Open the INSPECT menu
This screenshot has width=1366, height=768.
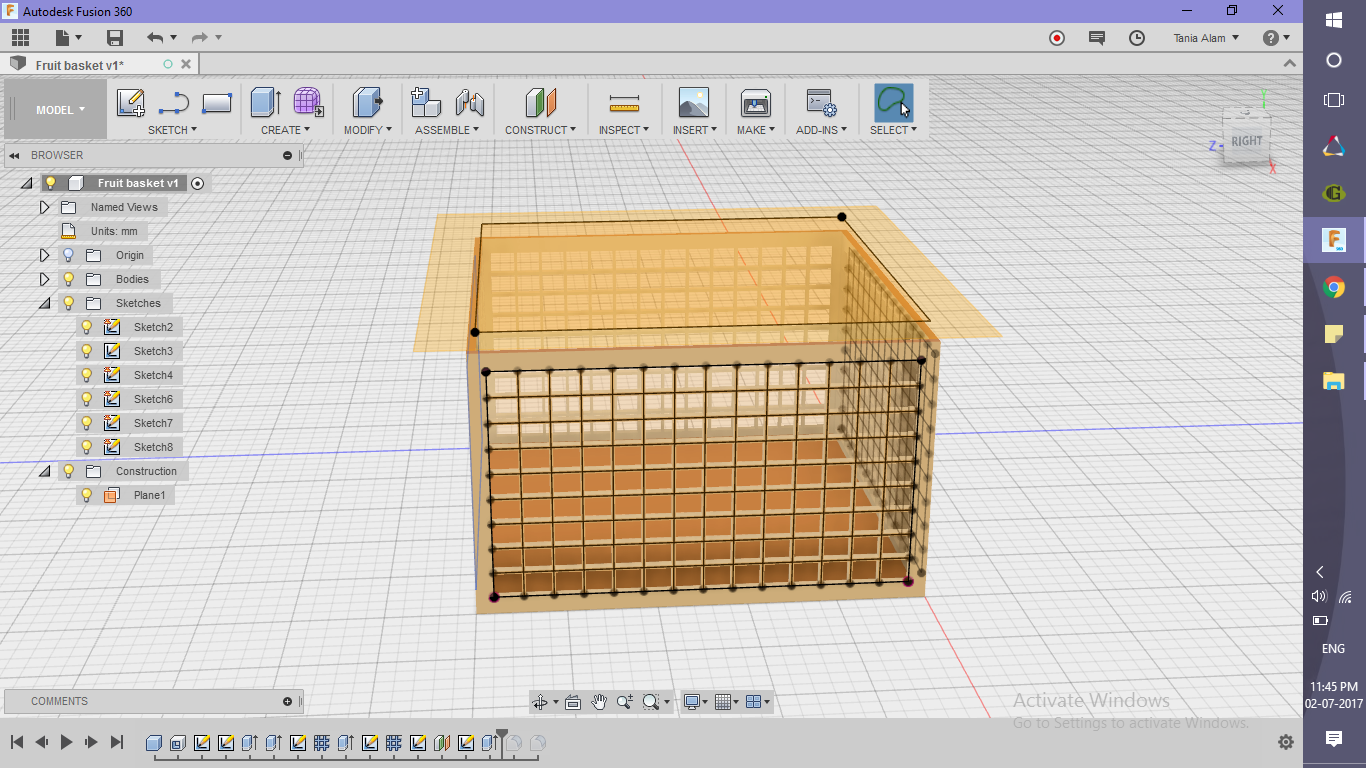624,130
